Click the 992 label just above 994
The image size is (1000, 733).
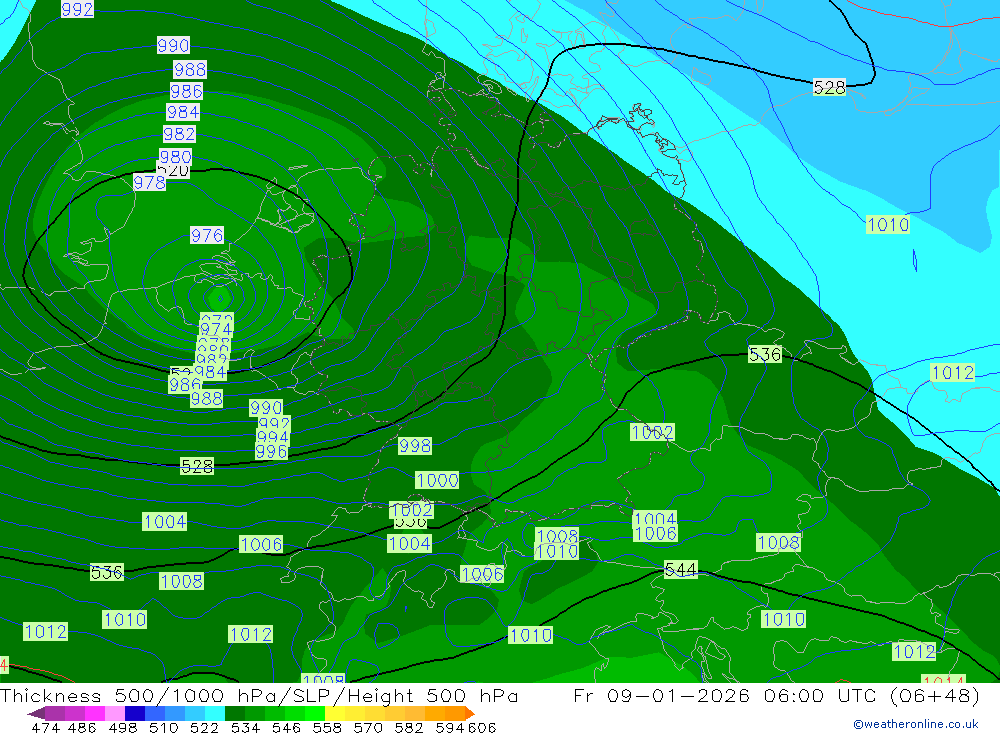[x=274, y=423]
